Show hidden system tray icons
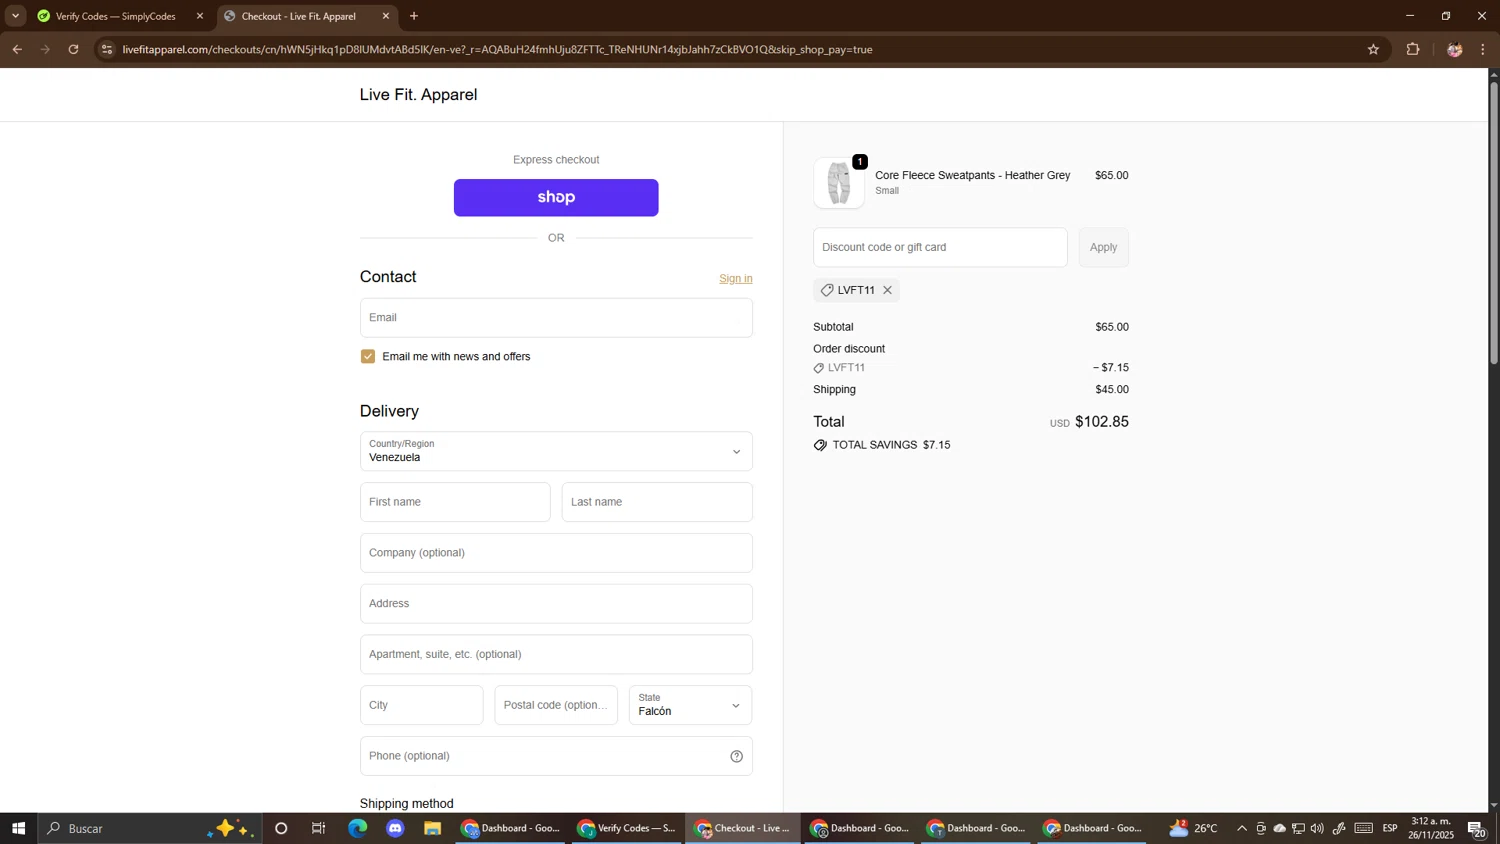 (1242, 828)
